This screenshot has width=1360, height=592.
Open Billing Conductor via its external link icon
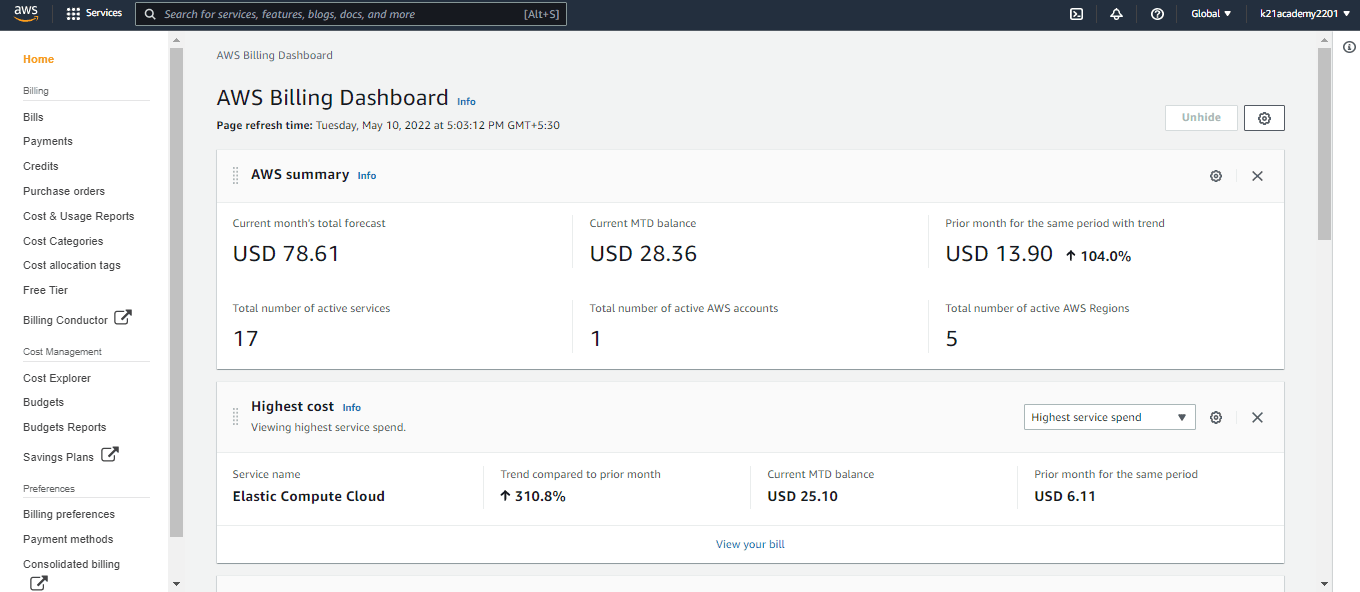pos(123,317)
